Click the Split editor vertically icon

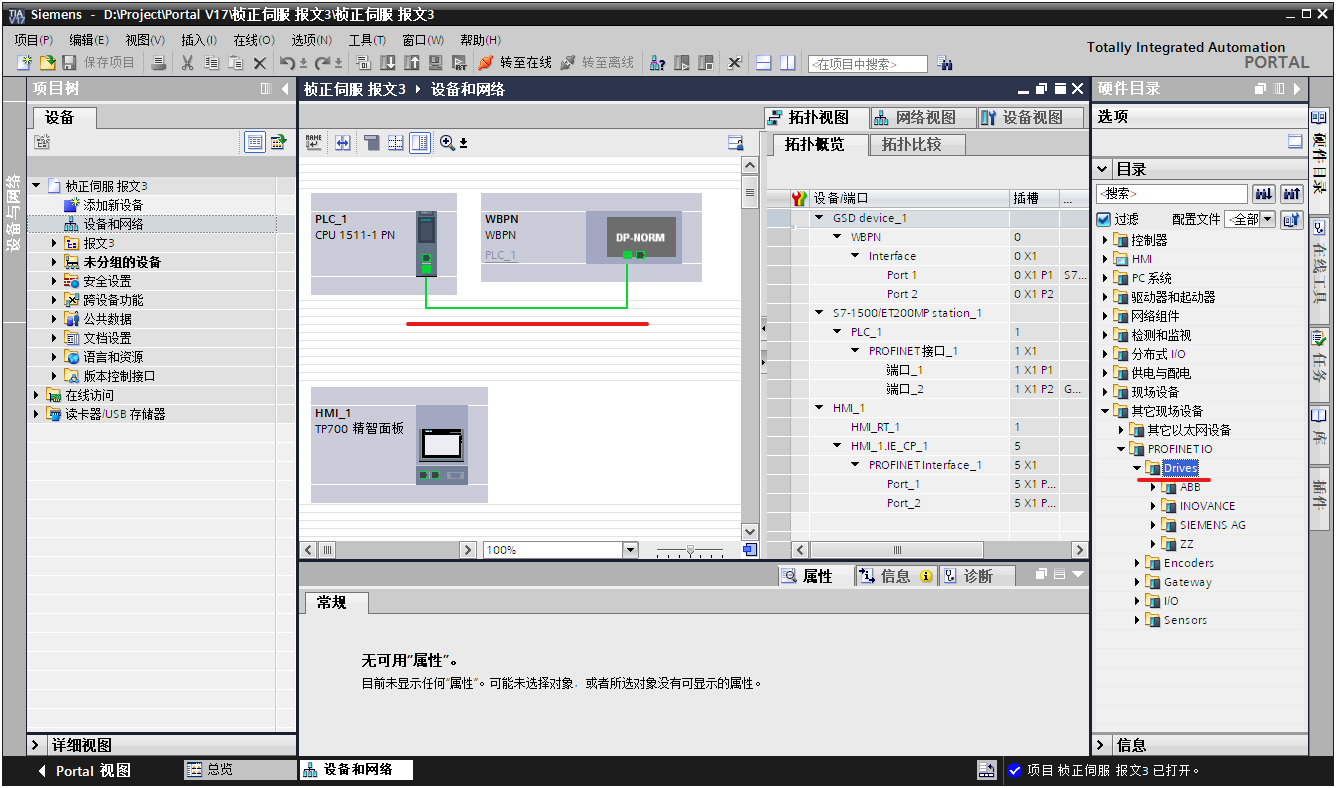[x=788, y=63]
